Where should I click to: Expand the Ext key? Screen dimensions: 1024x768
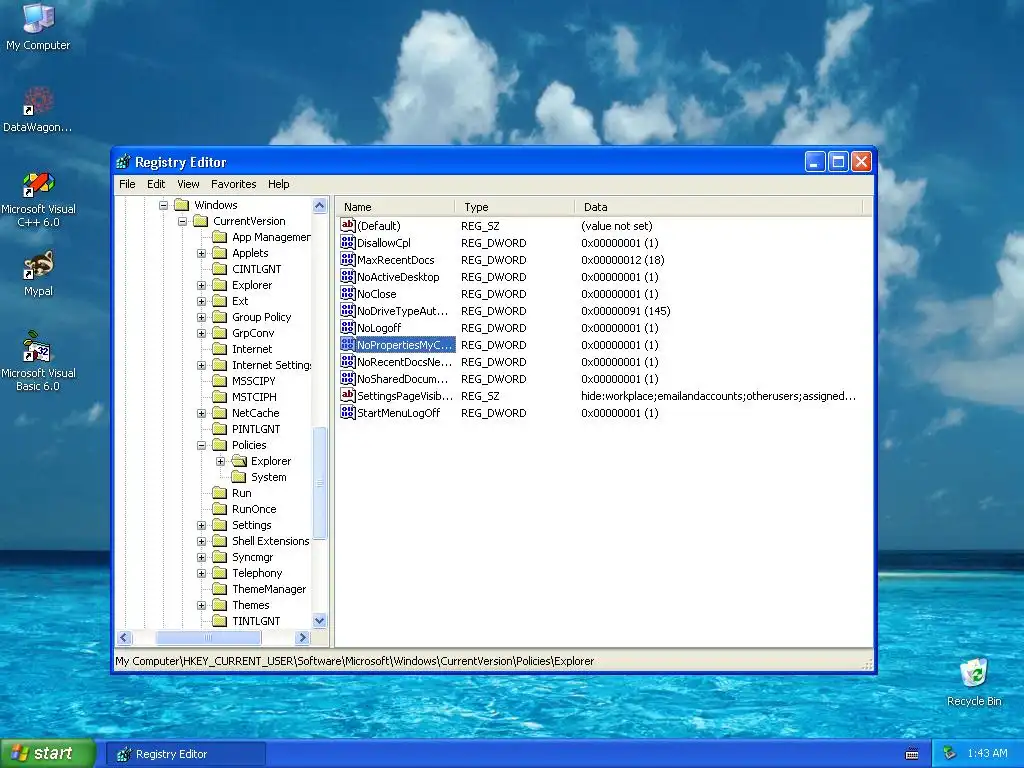pos(201,301)
